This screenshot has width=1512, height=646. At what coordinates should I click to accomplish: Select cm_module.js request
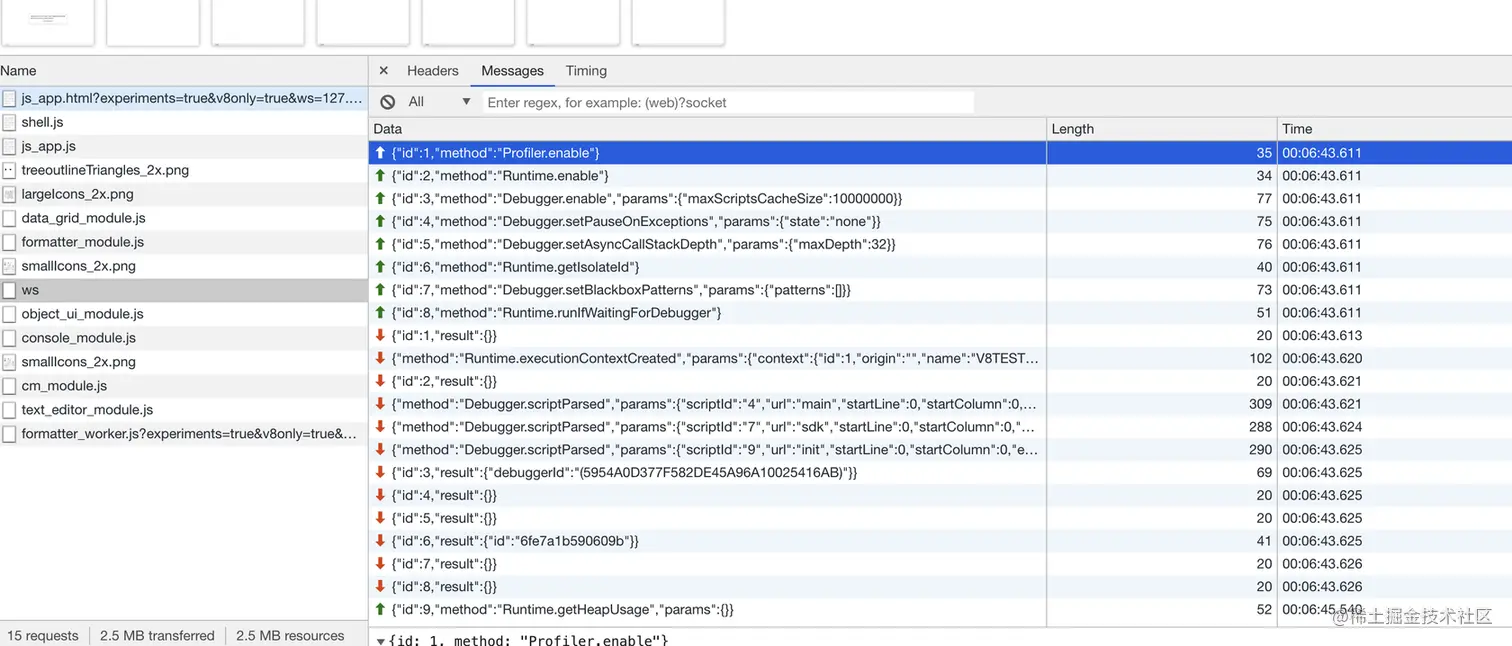(184, 386)
